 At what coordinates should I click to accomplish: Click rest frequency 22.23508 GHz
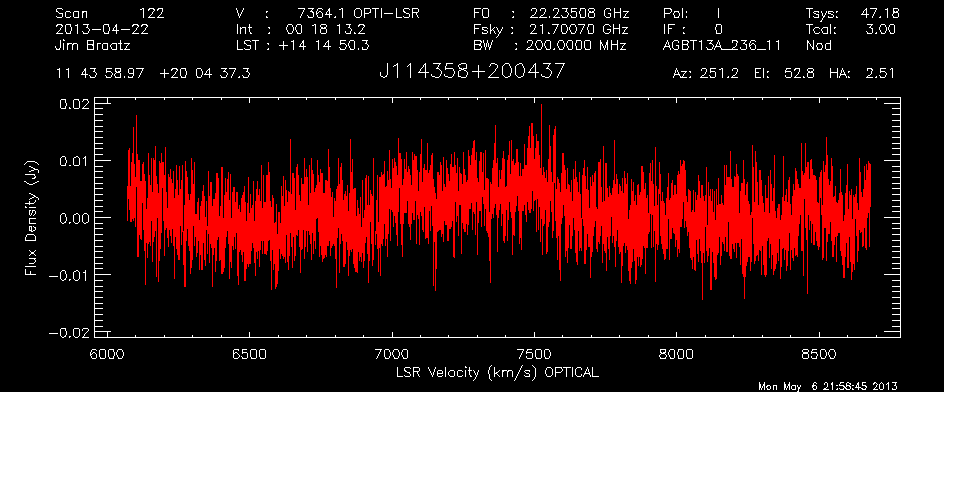580,13
